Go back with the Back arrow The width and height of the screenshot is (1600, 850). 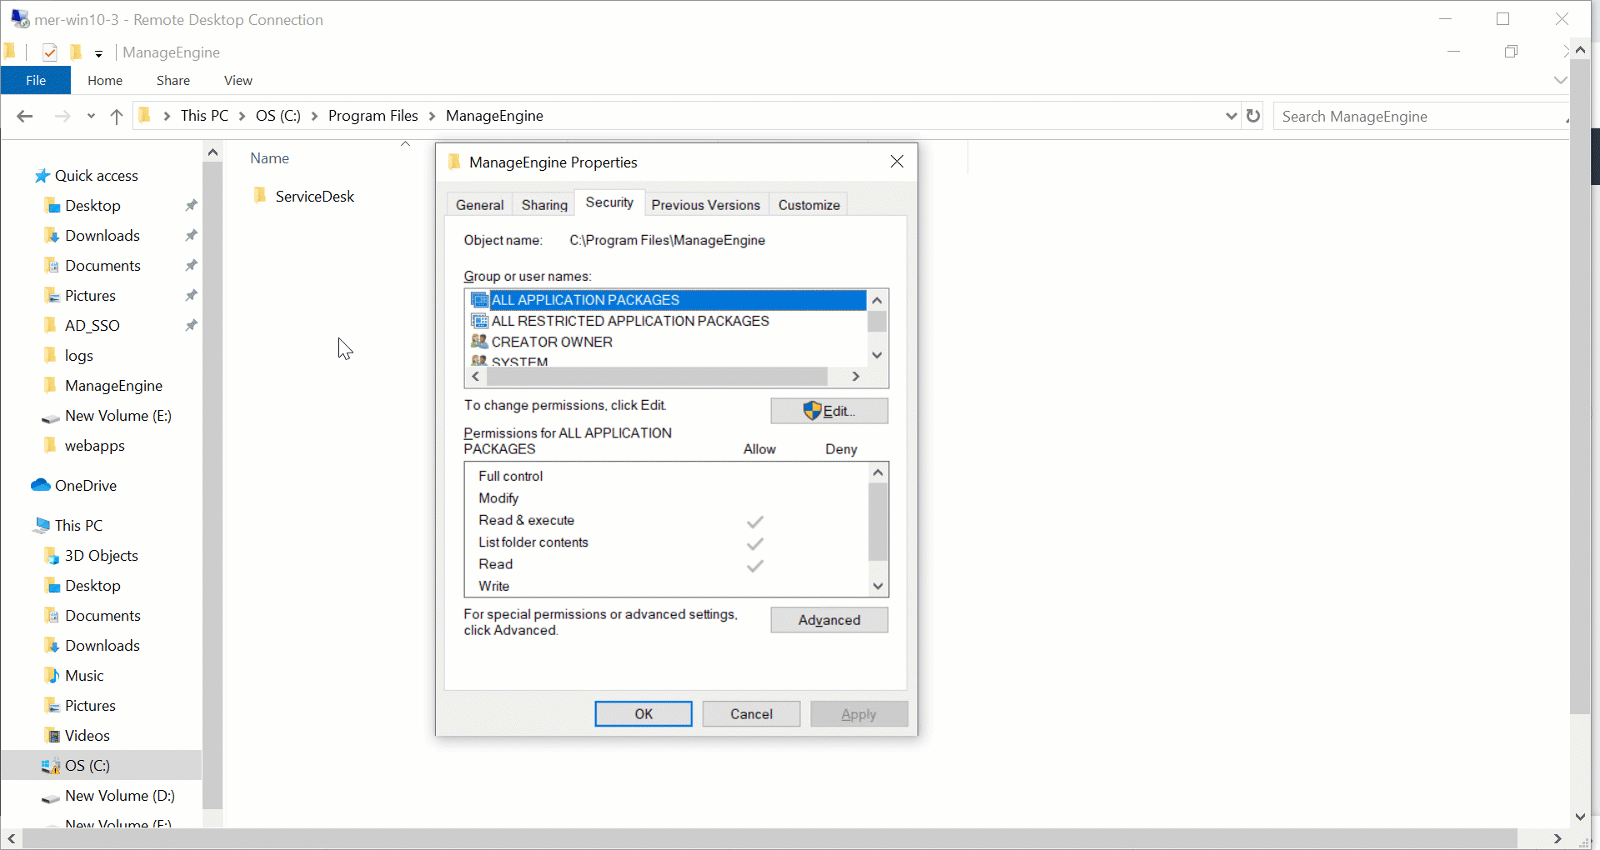coord(25,116)
